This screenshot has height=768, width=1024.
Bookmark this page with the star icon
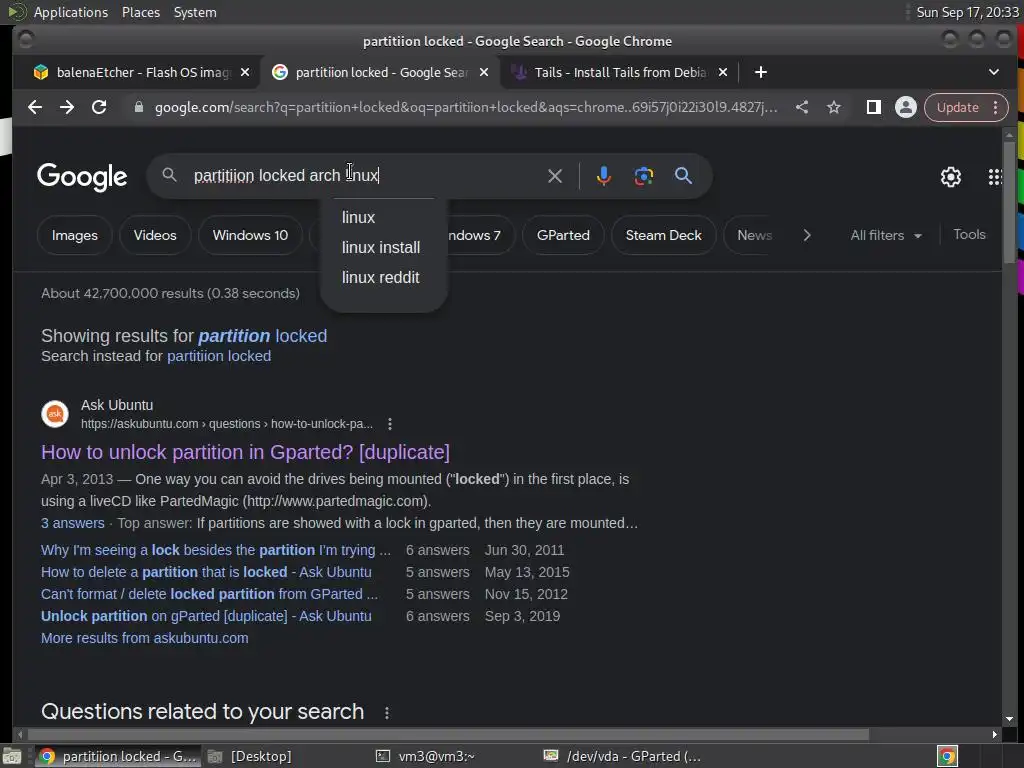coord(834,107)
